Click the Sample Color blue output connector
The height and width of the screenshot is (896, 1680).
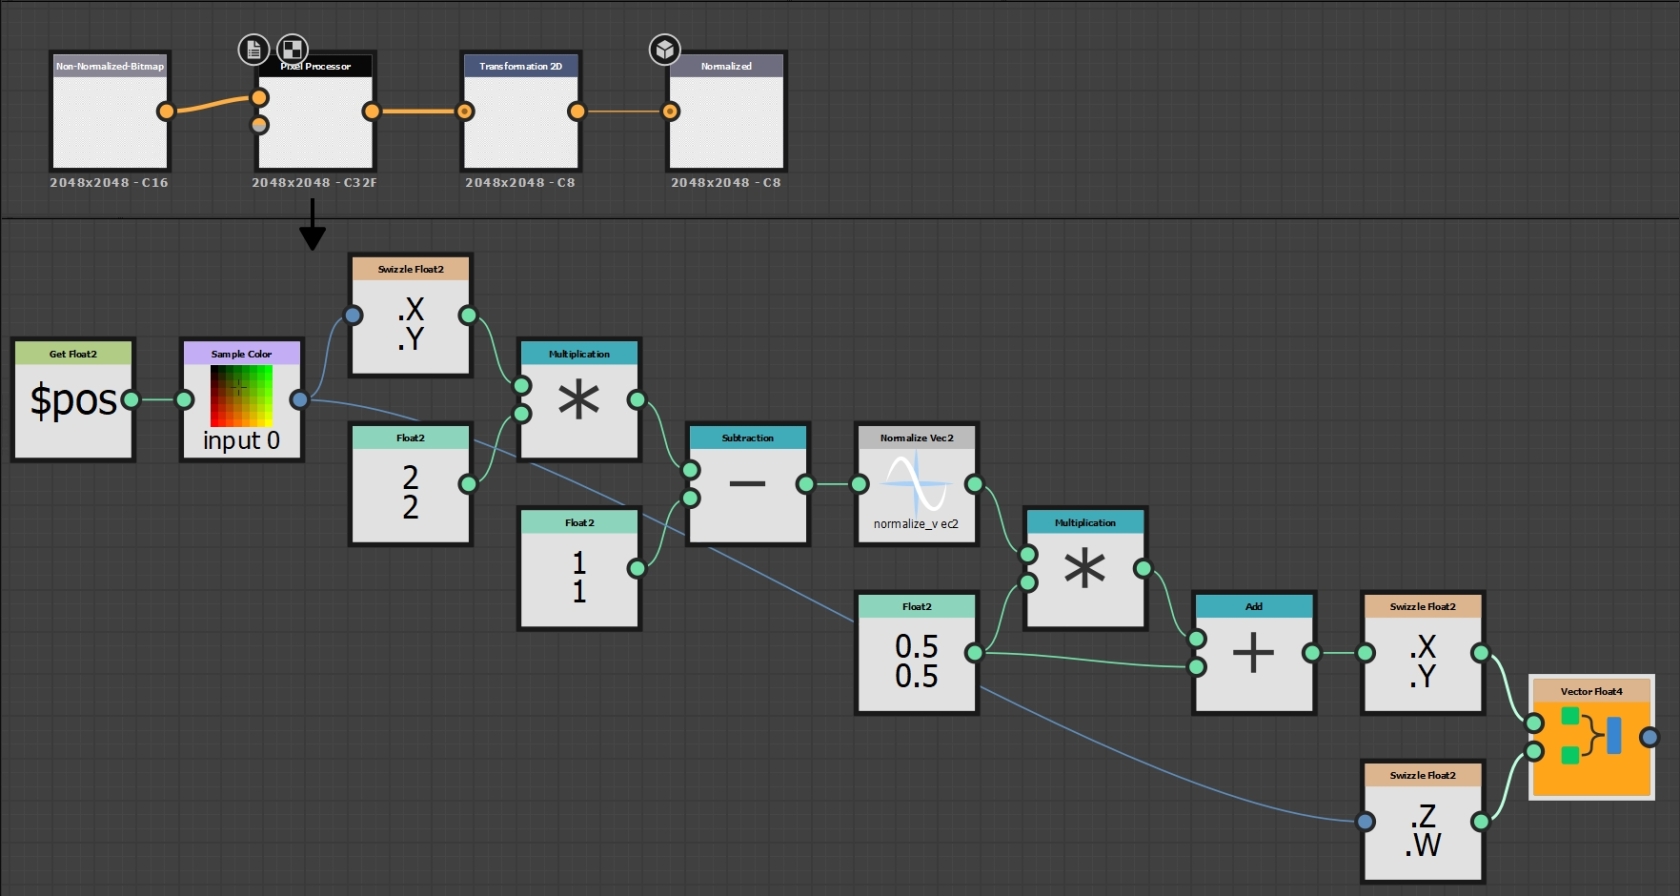299,400
